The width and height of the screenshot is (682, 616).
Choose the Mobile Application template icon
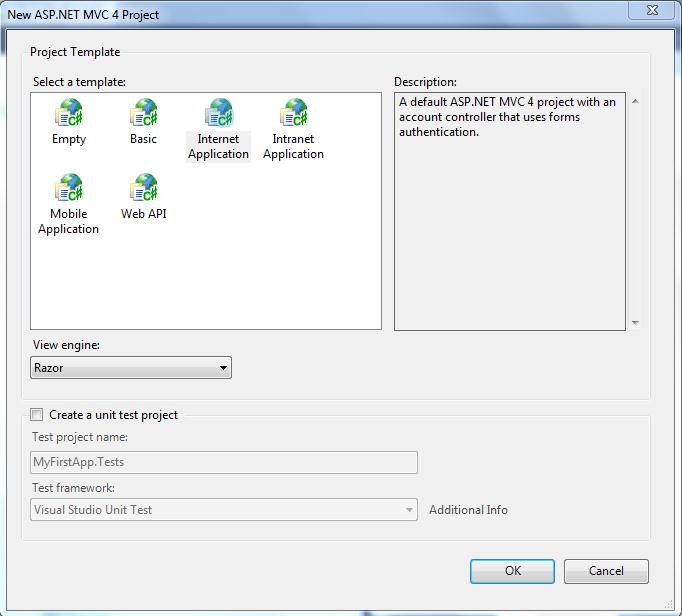(x=69, y=187)
